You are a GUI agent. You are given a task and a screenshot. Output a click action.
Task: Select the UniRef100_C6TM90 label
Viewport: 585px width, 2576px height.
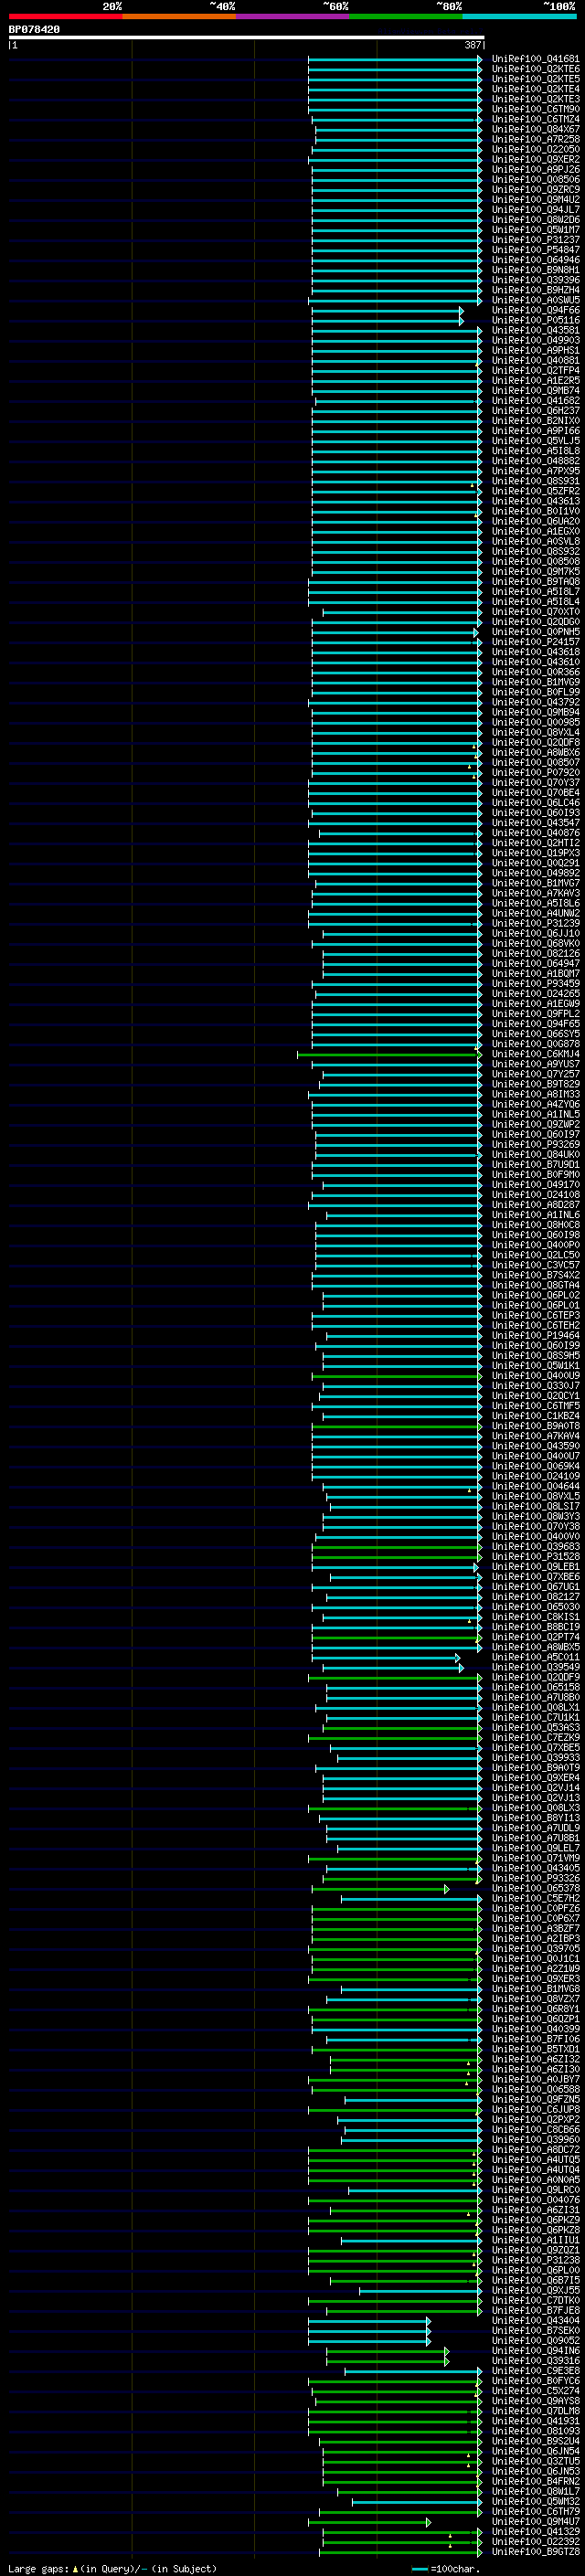[x=535, y=109]
